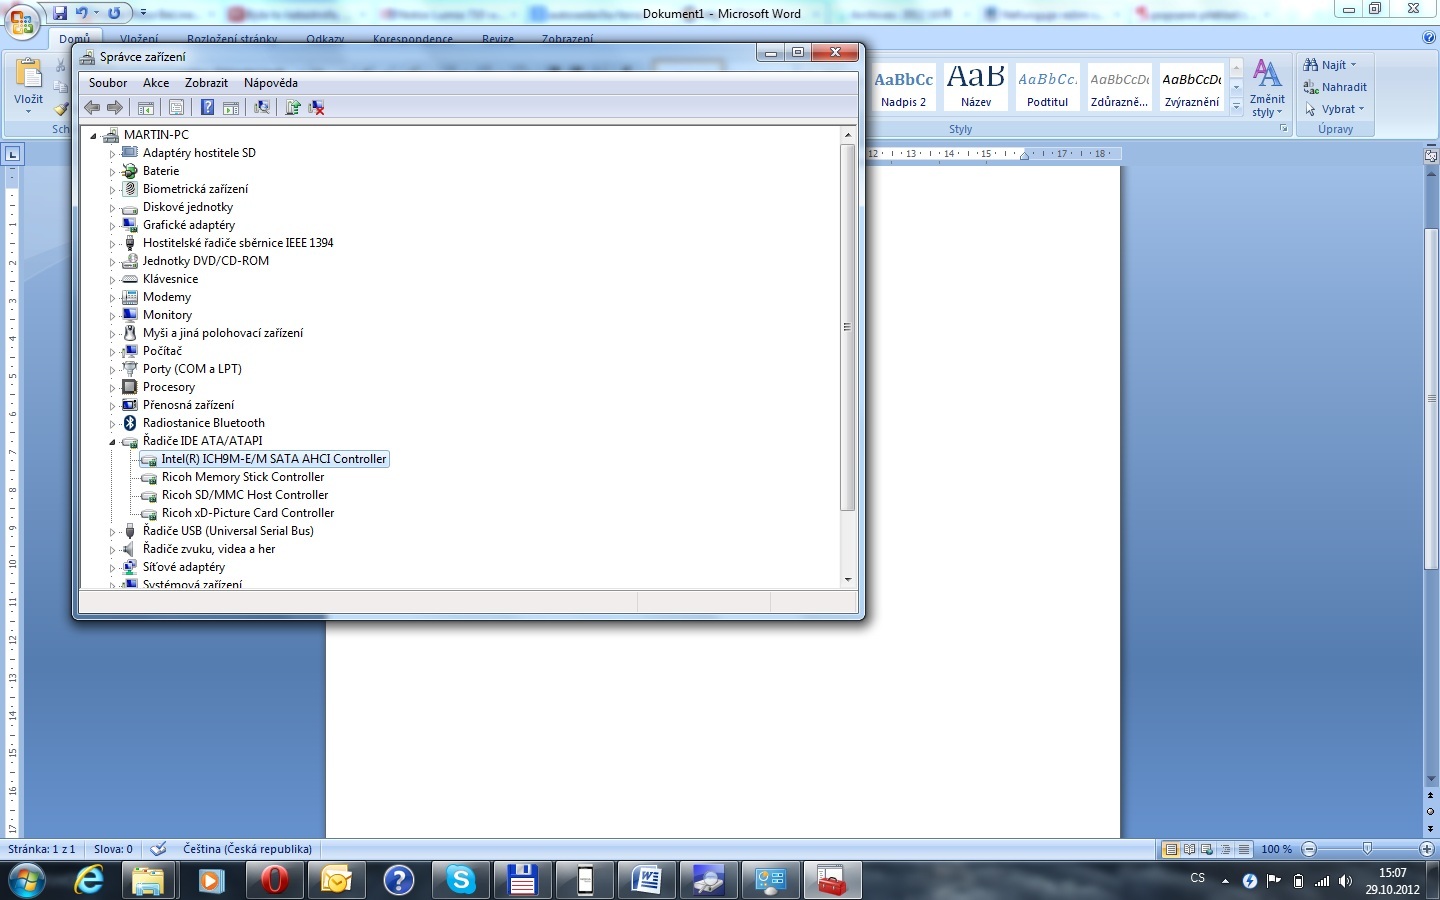Screen dimensions: 1440x900
Task: Click the Uninstall device icon with red X
Action: [316, 107]
